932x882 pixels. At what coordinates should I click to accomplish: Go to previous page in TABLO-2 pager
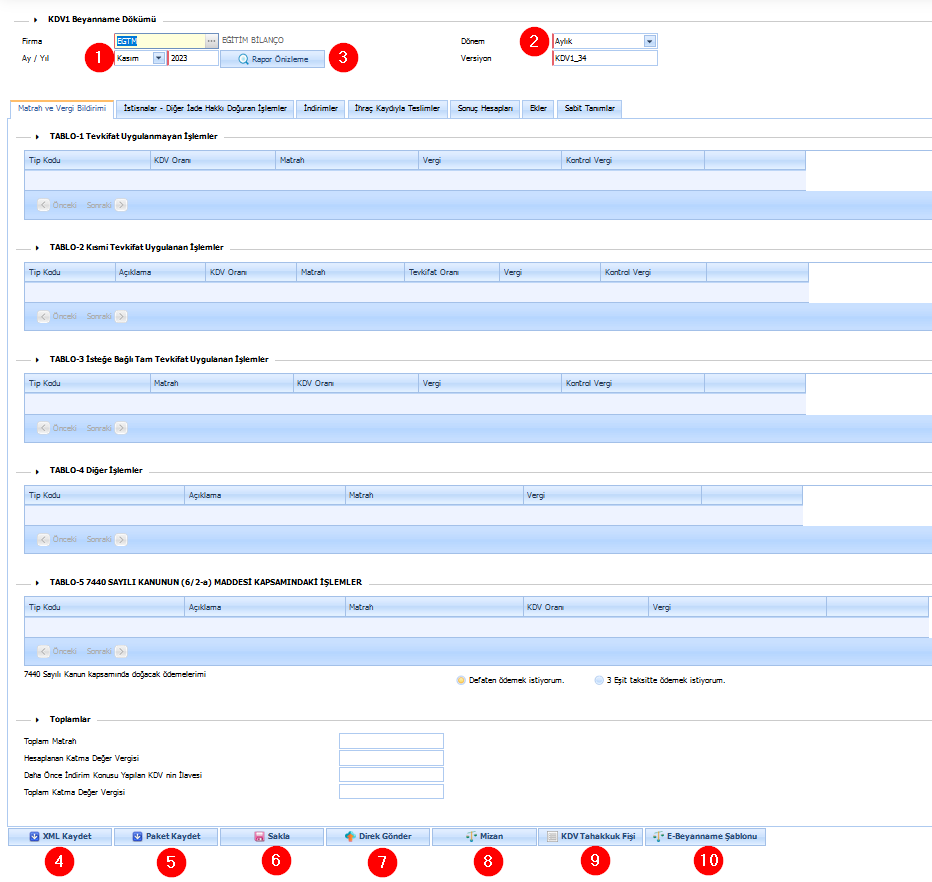pos(43,316)
